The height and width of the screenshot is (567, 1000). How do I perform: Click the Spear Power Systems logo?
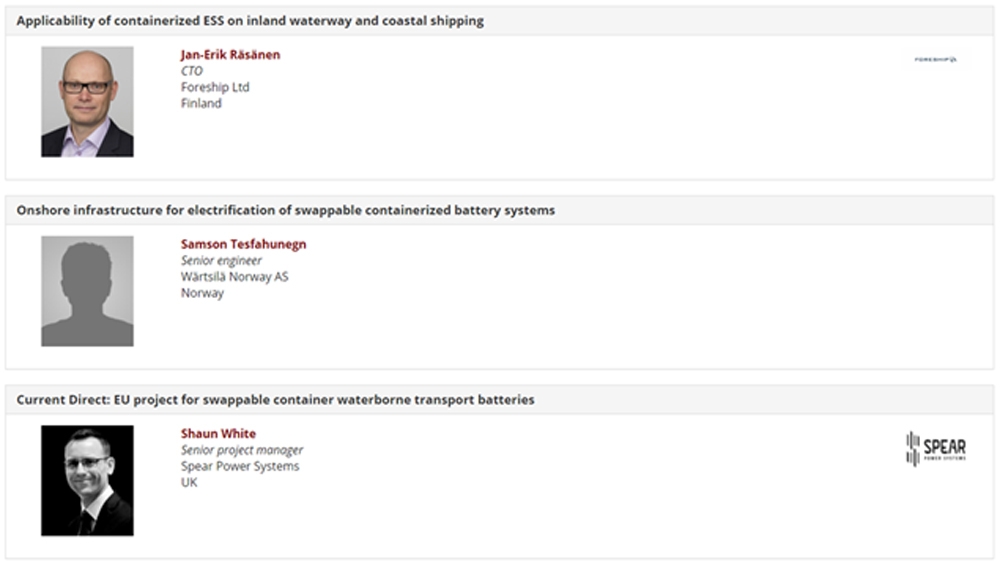click(935, 449)
